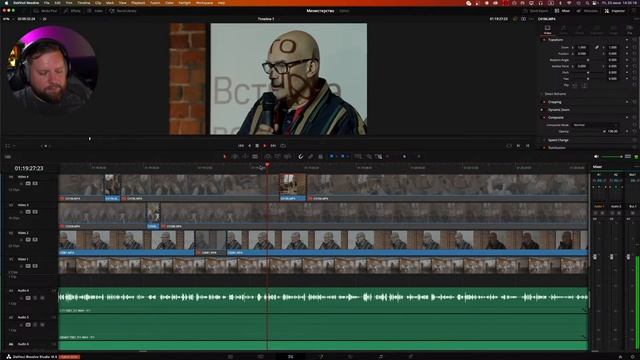The image size is (640, 360).
Task: Click the Overwrite Clip edit icon
Action: click(x=278, y=156)
